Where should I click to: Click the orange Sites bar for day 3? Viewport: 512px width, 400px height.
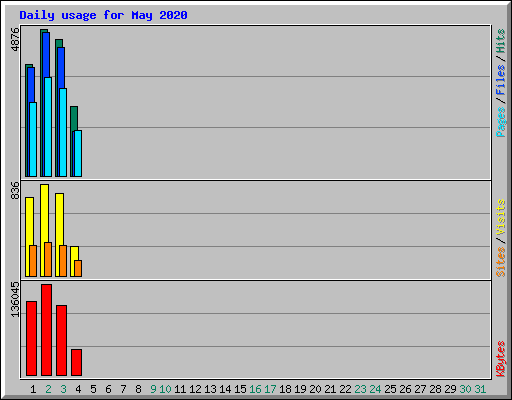click(x=63, y=261)
